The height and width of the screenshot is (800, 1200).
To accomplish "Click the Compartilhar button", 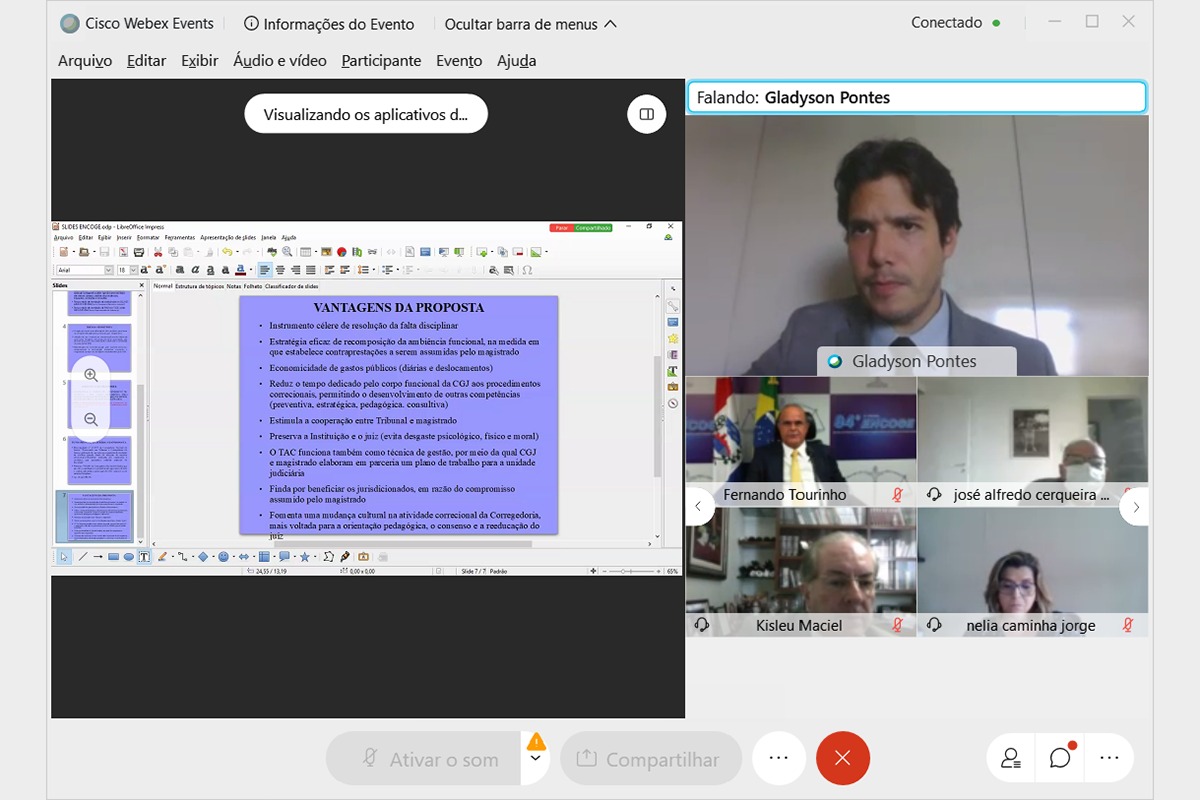I will pos(650,759).
